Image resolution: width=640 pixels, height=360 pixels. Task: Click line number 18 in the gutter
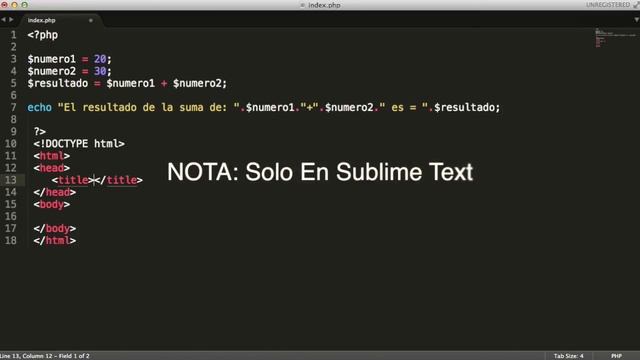pyautogui.click(x=11, y=240)
